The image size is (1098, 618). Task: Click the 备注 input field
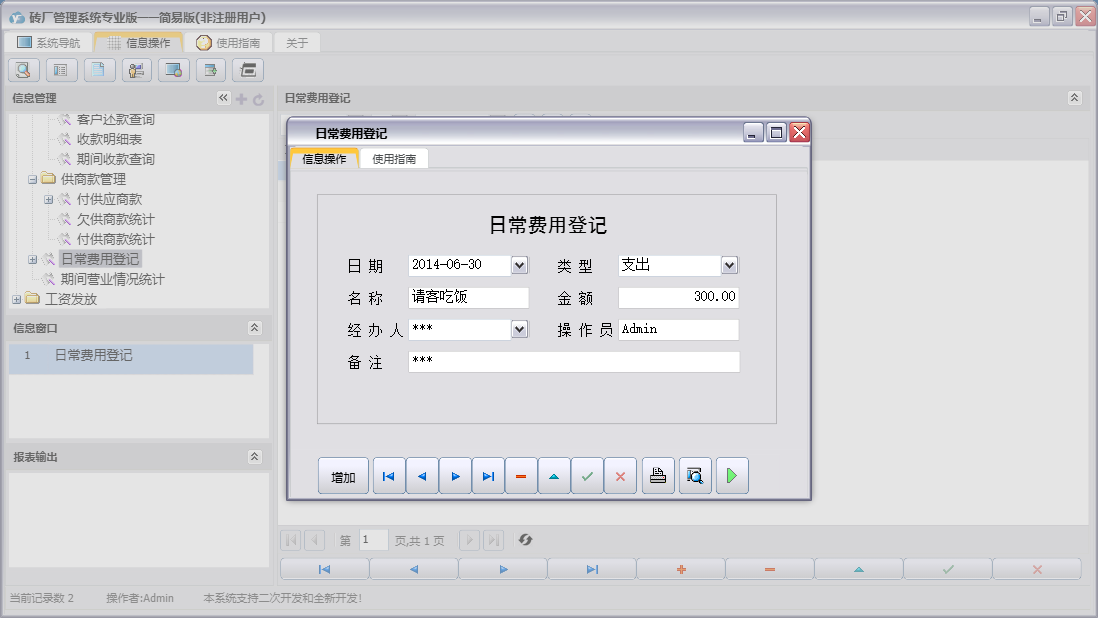(x=573, y=362)
